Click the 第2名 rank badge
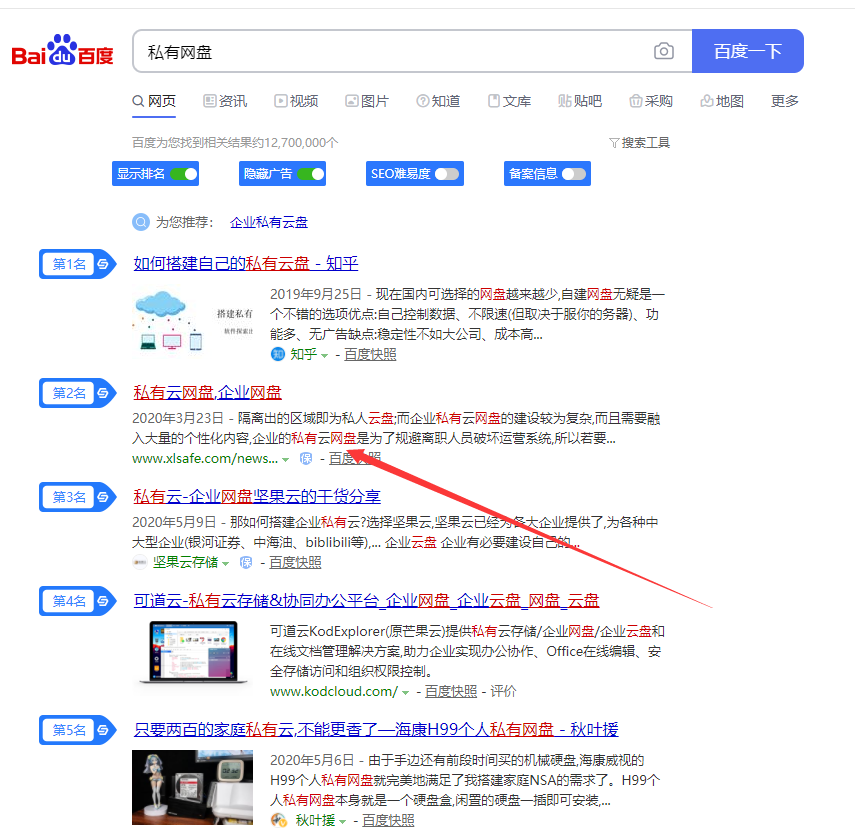The width and height of the screenshot is (855, 840). [x=77, y=393]
